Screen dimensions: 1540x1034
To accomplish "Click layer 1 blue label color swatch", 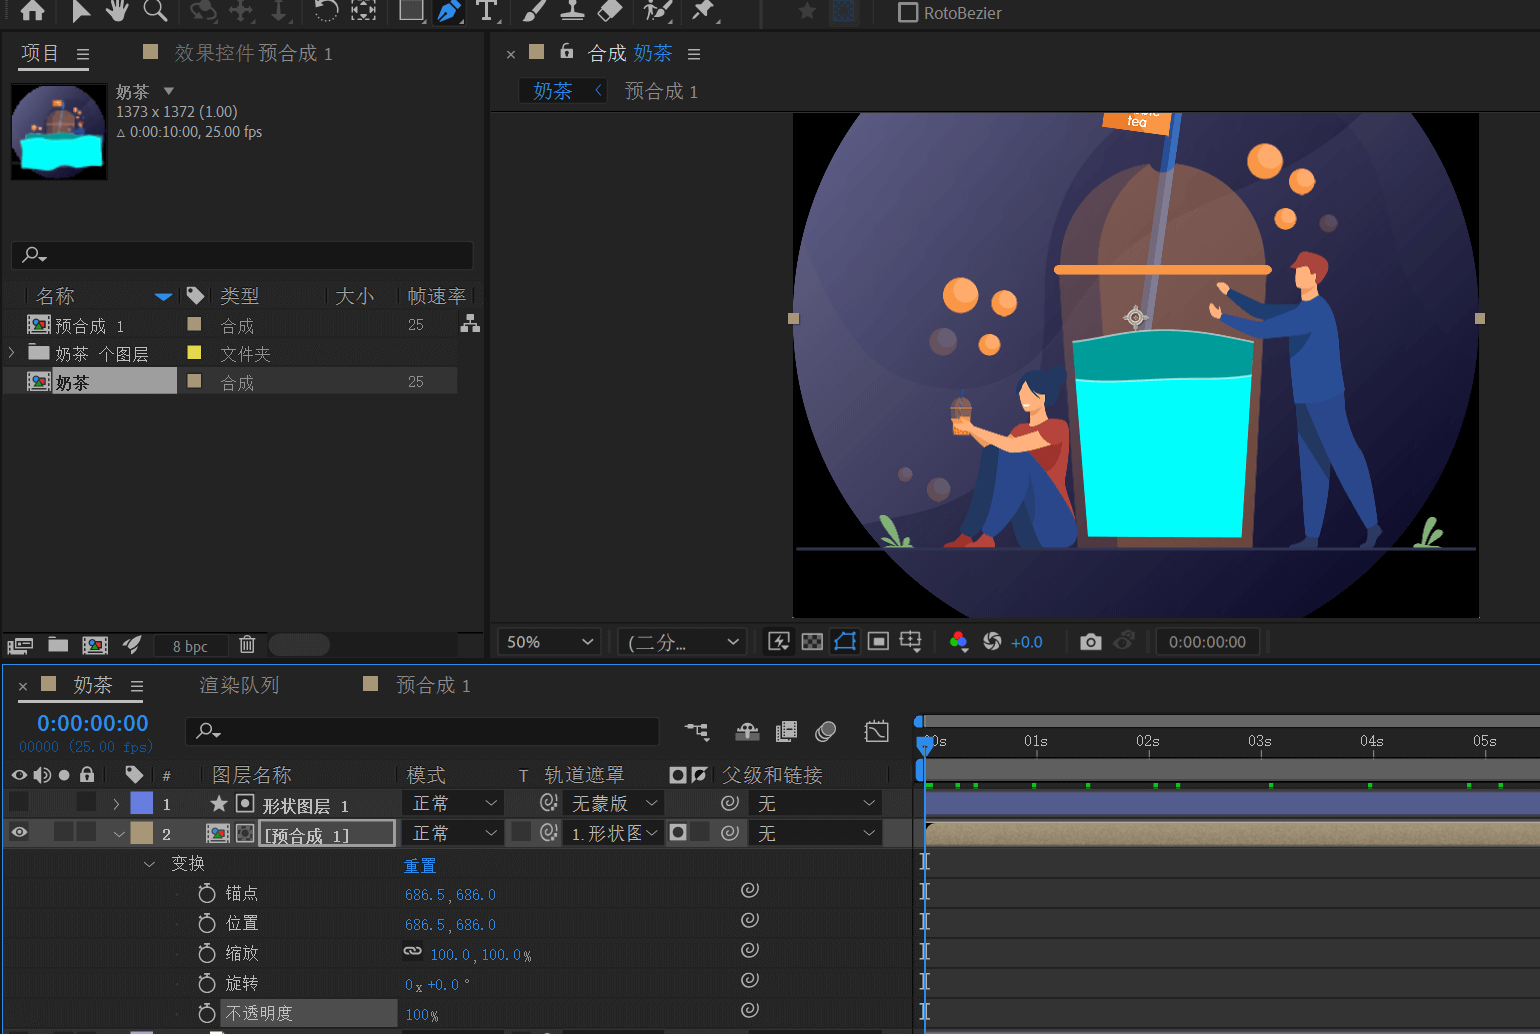I will pos(142,803).
